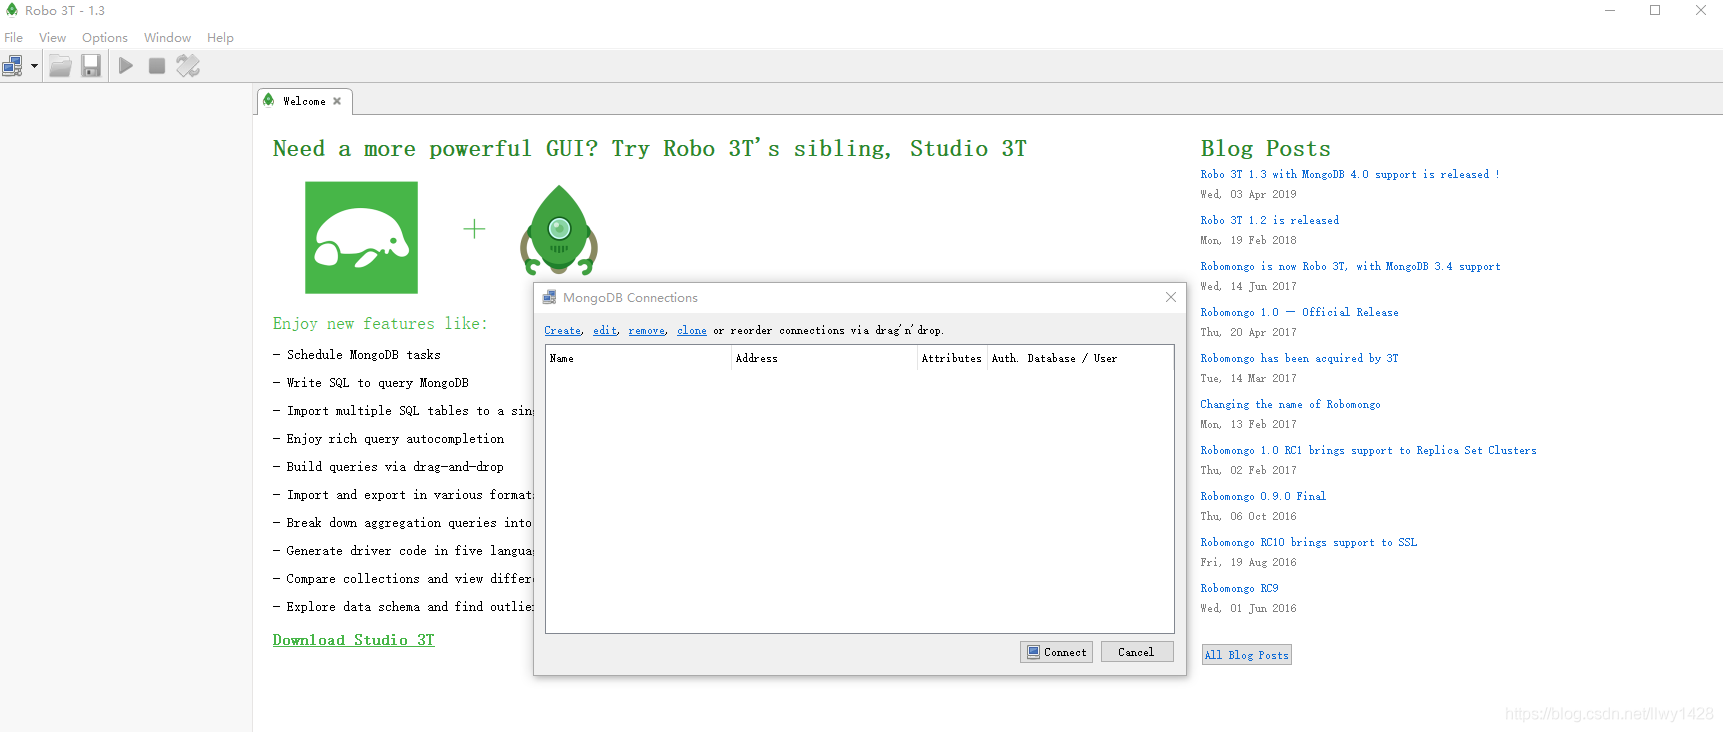Open Robo 3T 1.3 MongoDB 4.0 blog post
This screenshot has height=732, width=1723.
point(1349,175)
